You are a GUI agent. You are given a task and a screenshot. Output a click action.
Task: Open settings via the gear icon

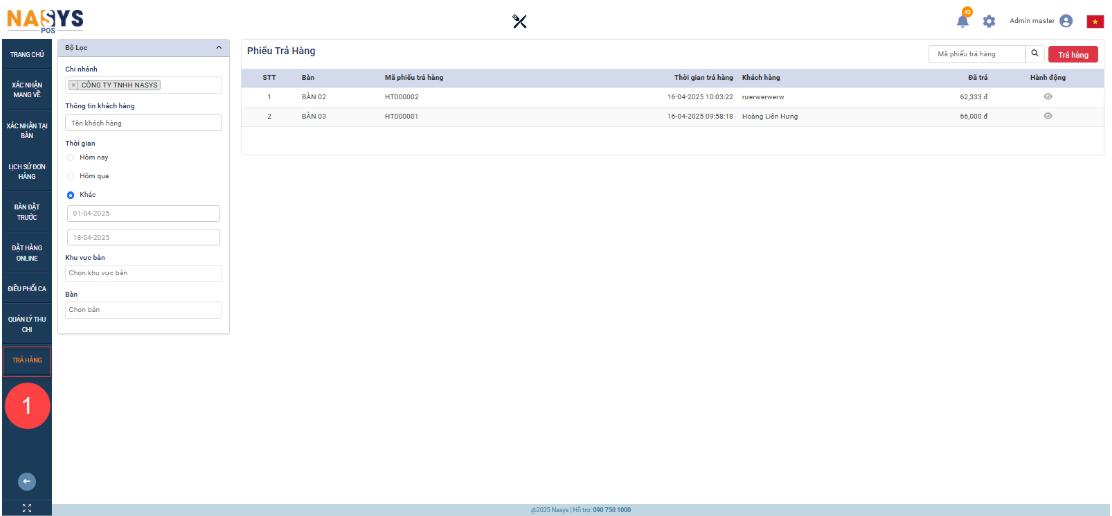pyautogui.click(x=989, y=21)
